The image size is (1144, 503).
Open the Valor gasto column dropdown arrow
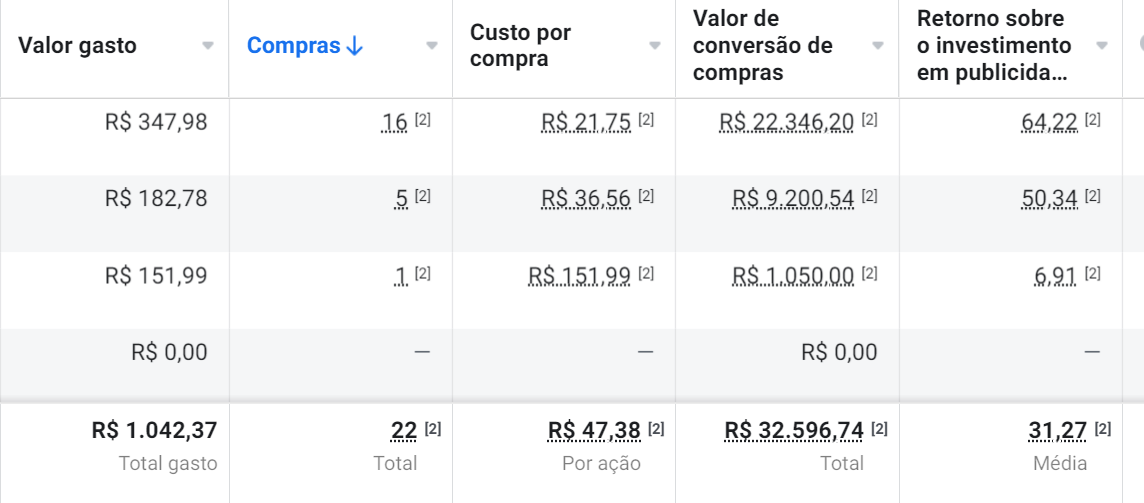tap(208, 46)
